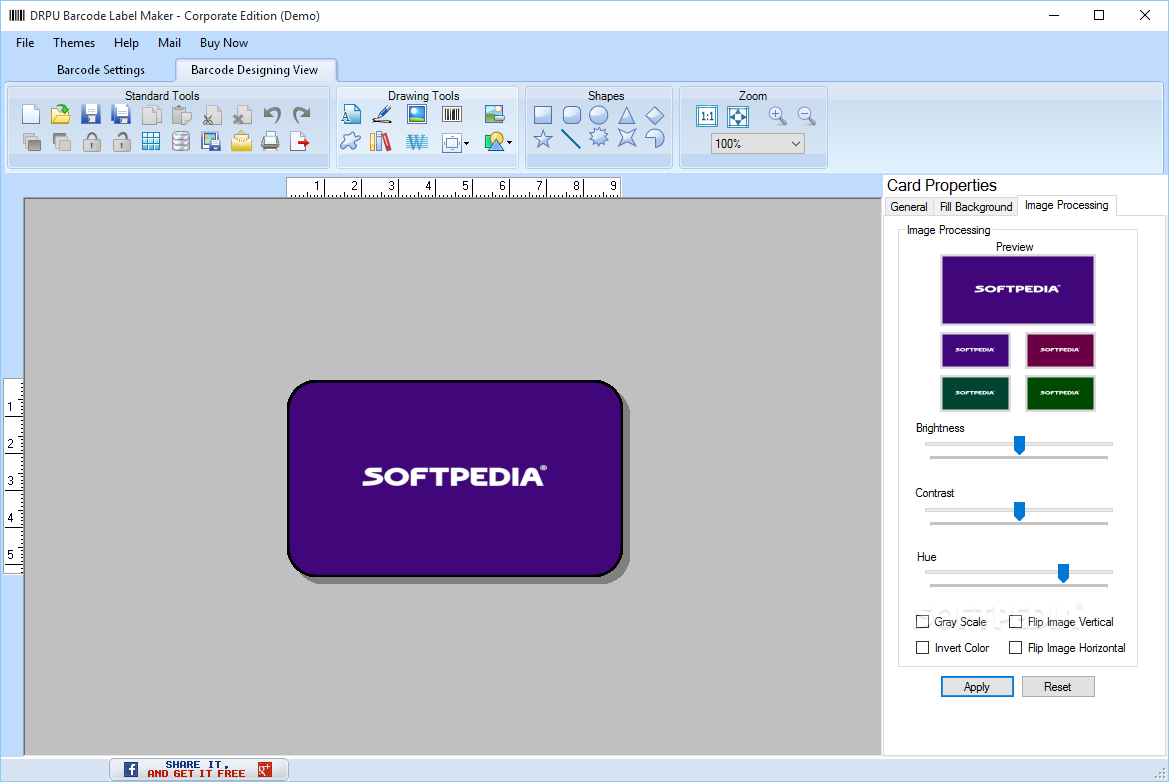Viewport: 1169px width, 782px height.
Task: Open the database batch processing icon
Action: coord(180,142)
